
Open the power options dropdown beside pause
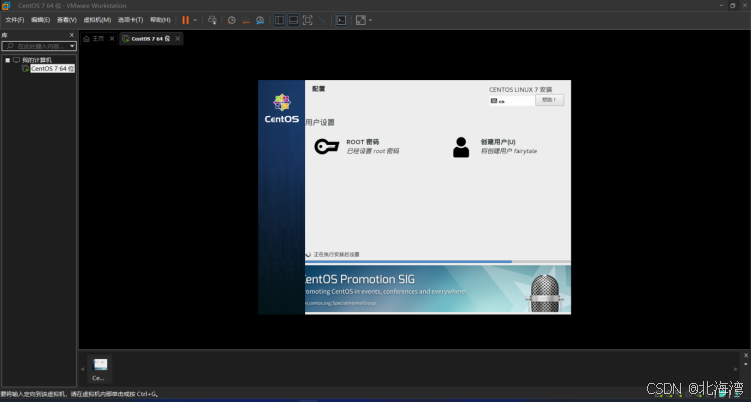coord(195,20)
